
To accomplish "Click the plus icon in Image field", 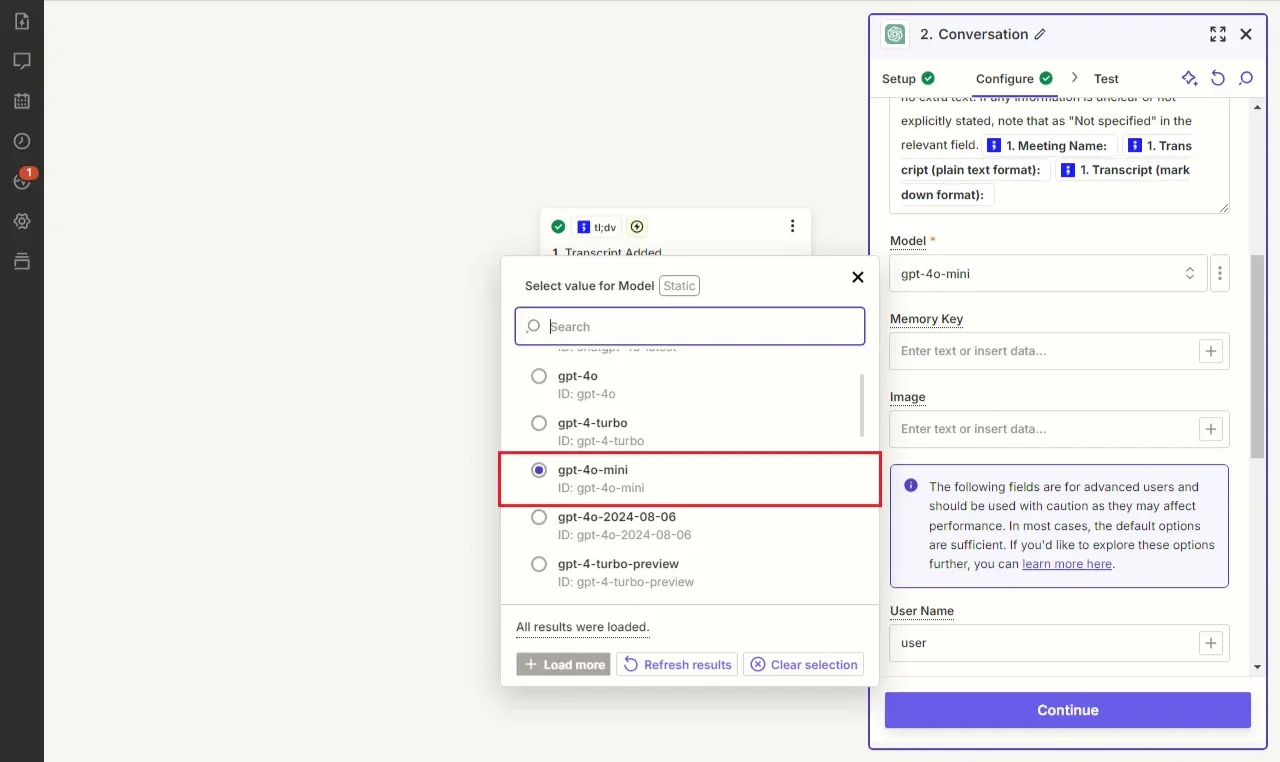I will tap(1211, 429).
